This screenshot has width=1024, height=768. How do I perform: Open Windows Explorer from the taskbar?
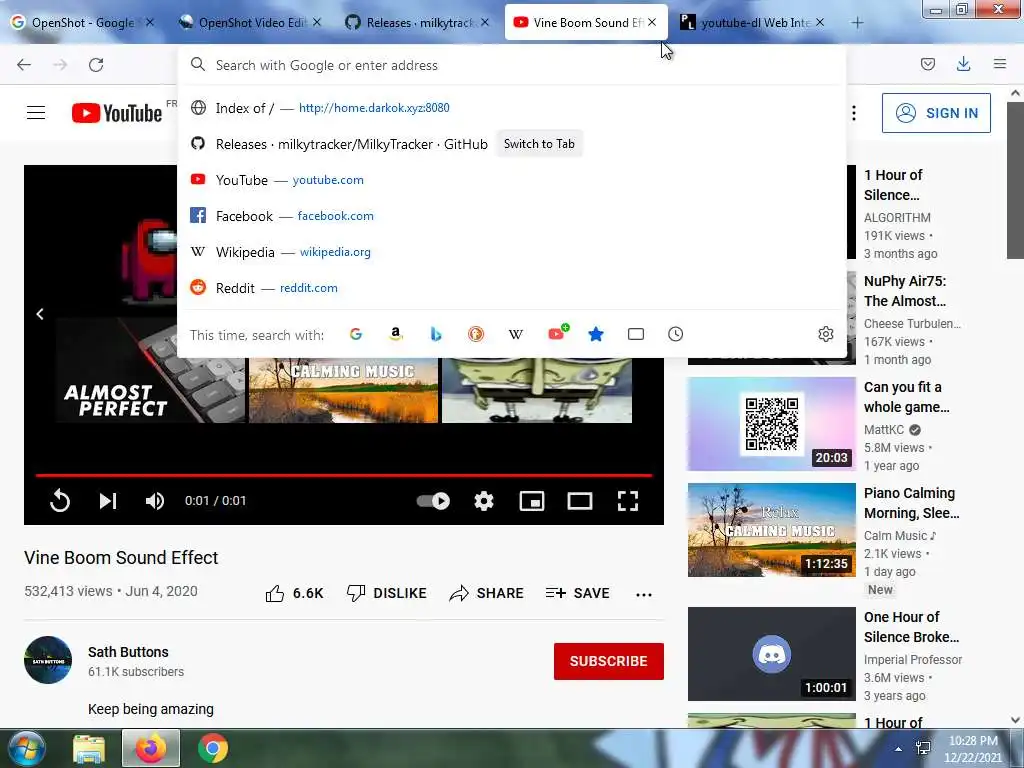tap(89, 748)
